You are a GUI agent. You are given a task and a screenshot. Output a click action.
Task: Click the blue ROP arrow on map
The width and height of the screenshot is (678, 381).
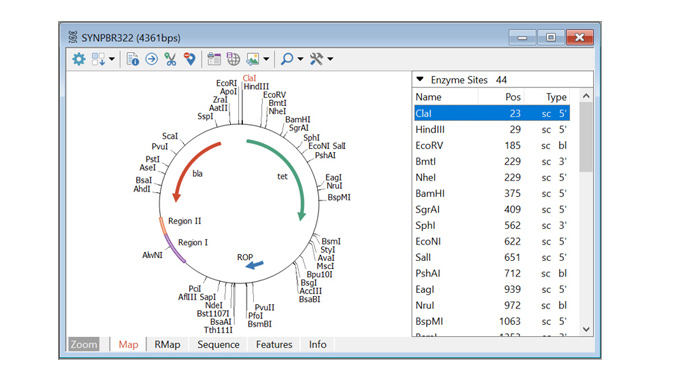point(254,265)
